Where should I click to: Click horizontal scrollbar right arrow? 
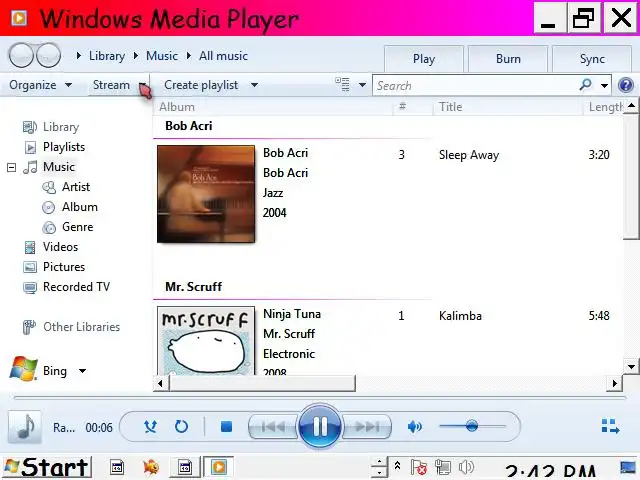(x=615, y=383)
